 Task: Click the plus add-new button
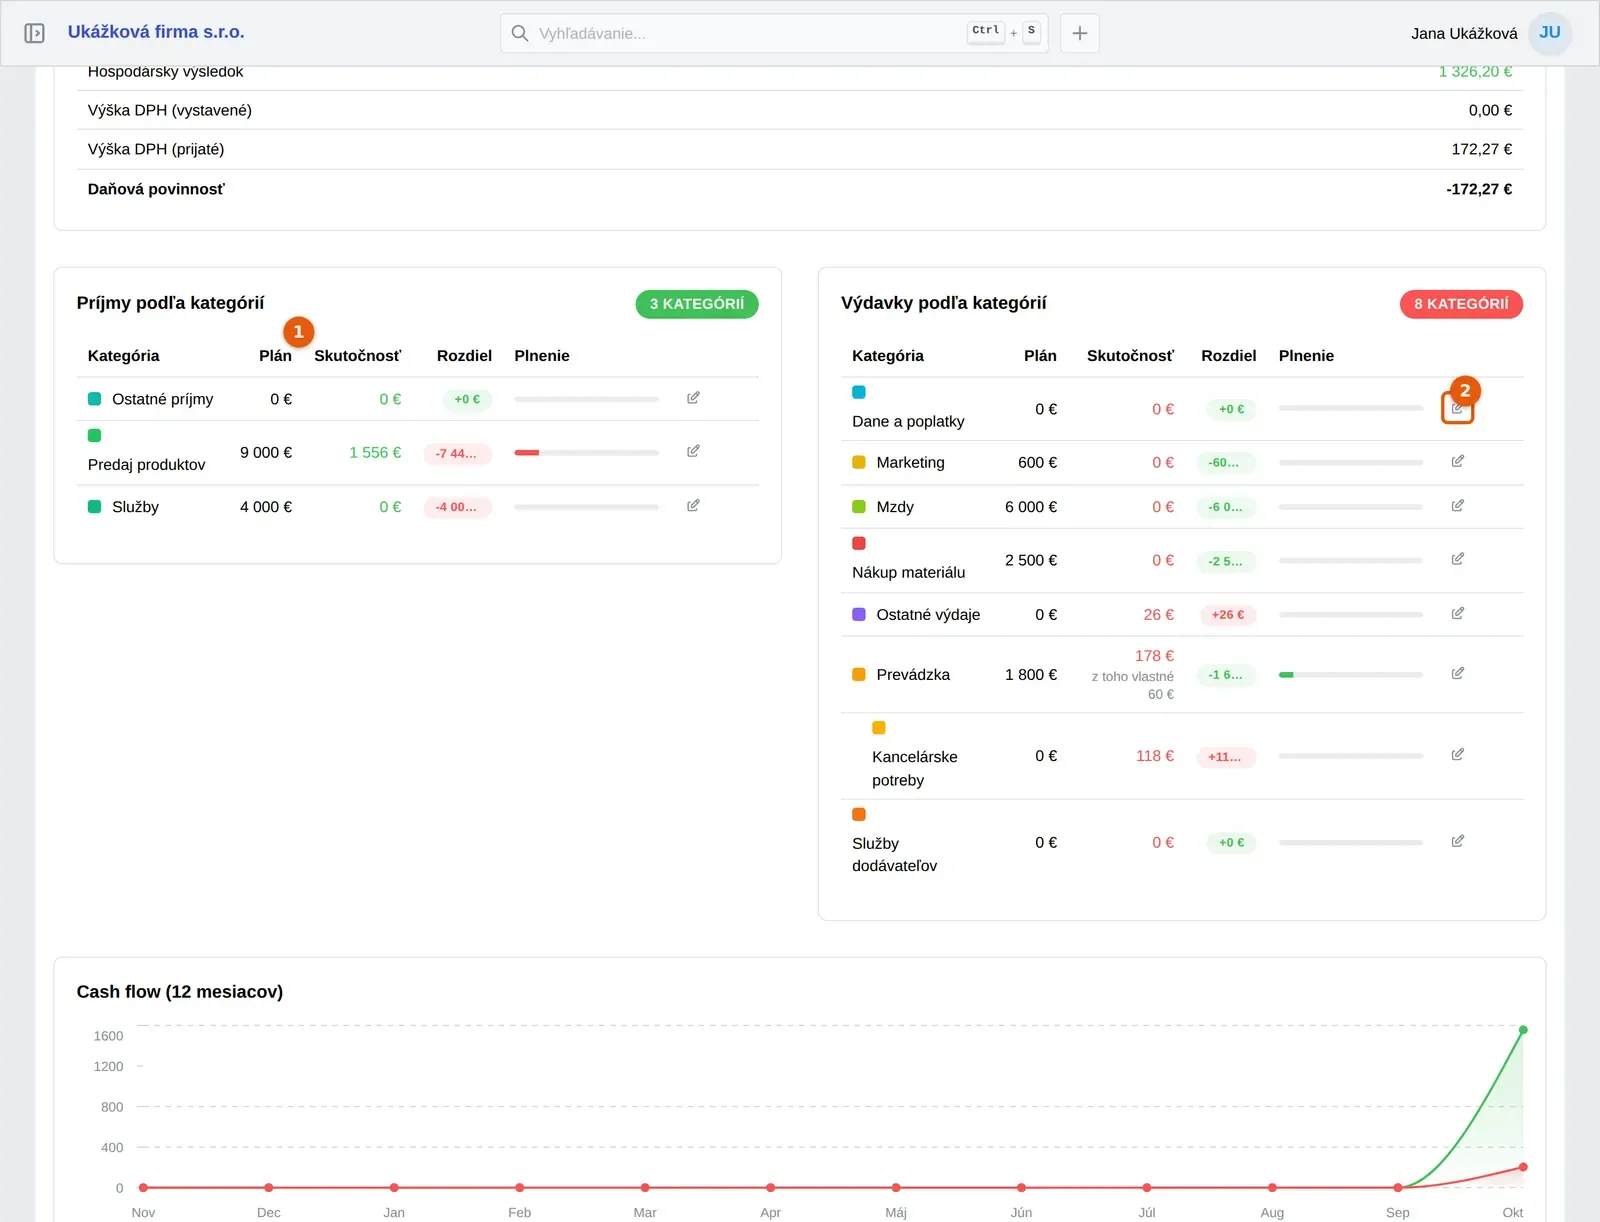click(1080, 33)
